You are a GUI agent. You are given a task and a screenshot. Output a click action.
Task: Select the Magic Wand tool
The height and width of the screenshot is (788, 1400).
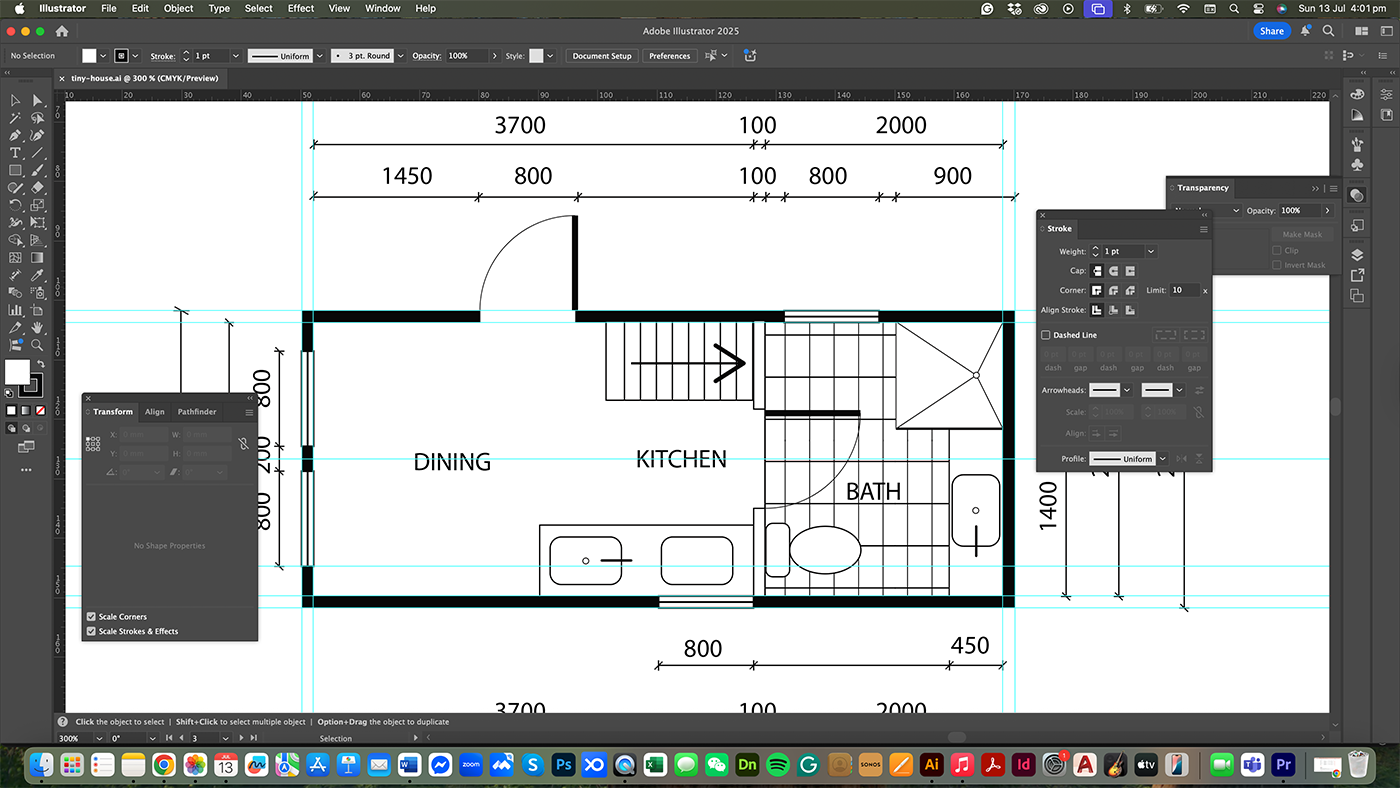(15, 118)
